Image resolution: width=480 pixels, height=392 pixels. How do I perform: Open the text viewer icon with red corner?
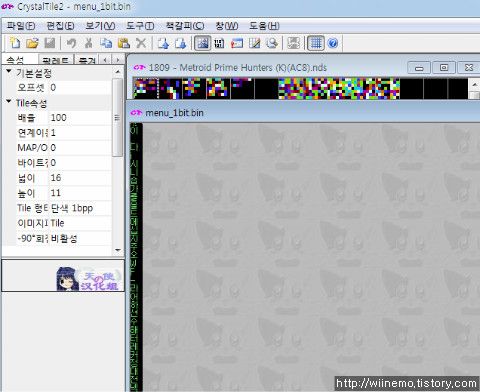coord(237,43)
